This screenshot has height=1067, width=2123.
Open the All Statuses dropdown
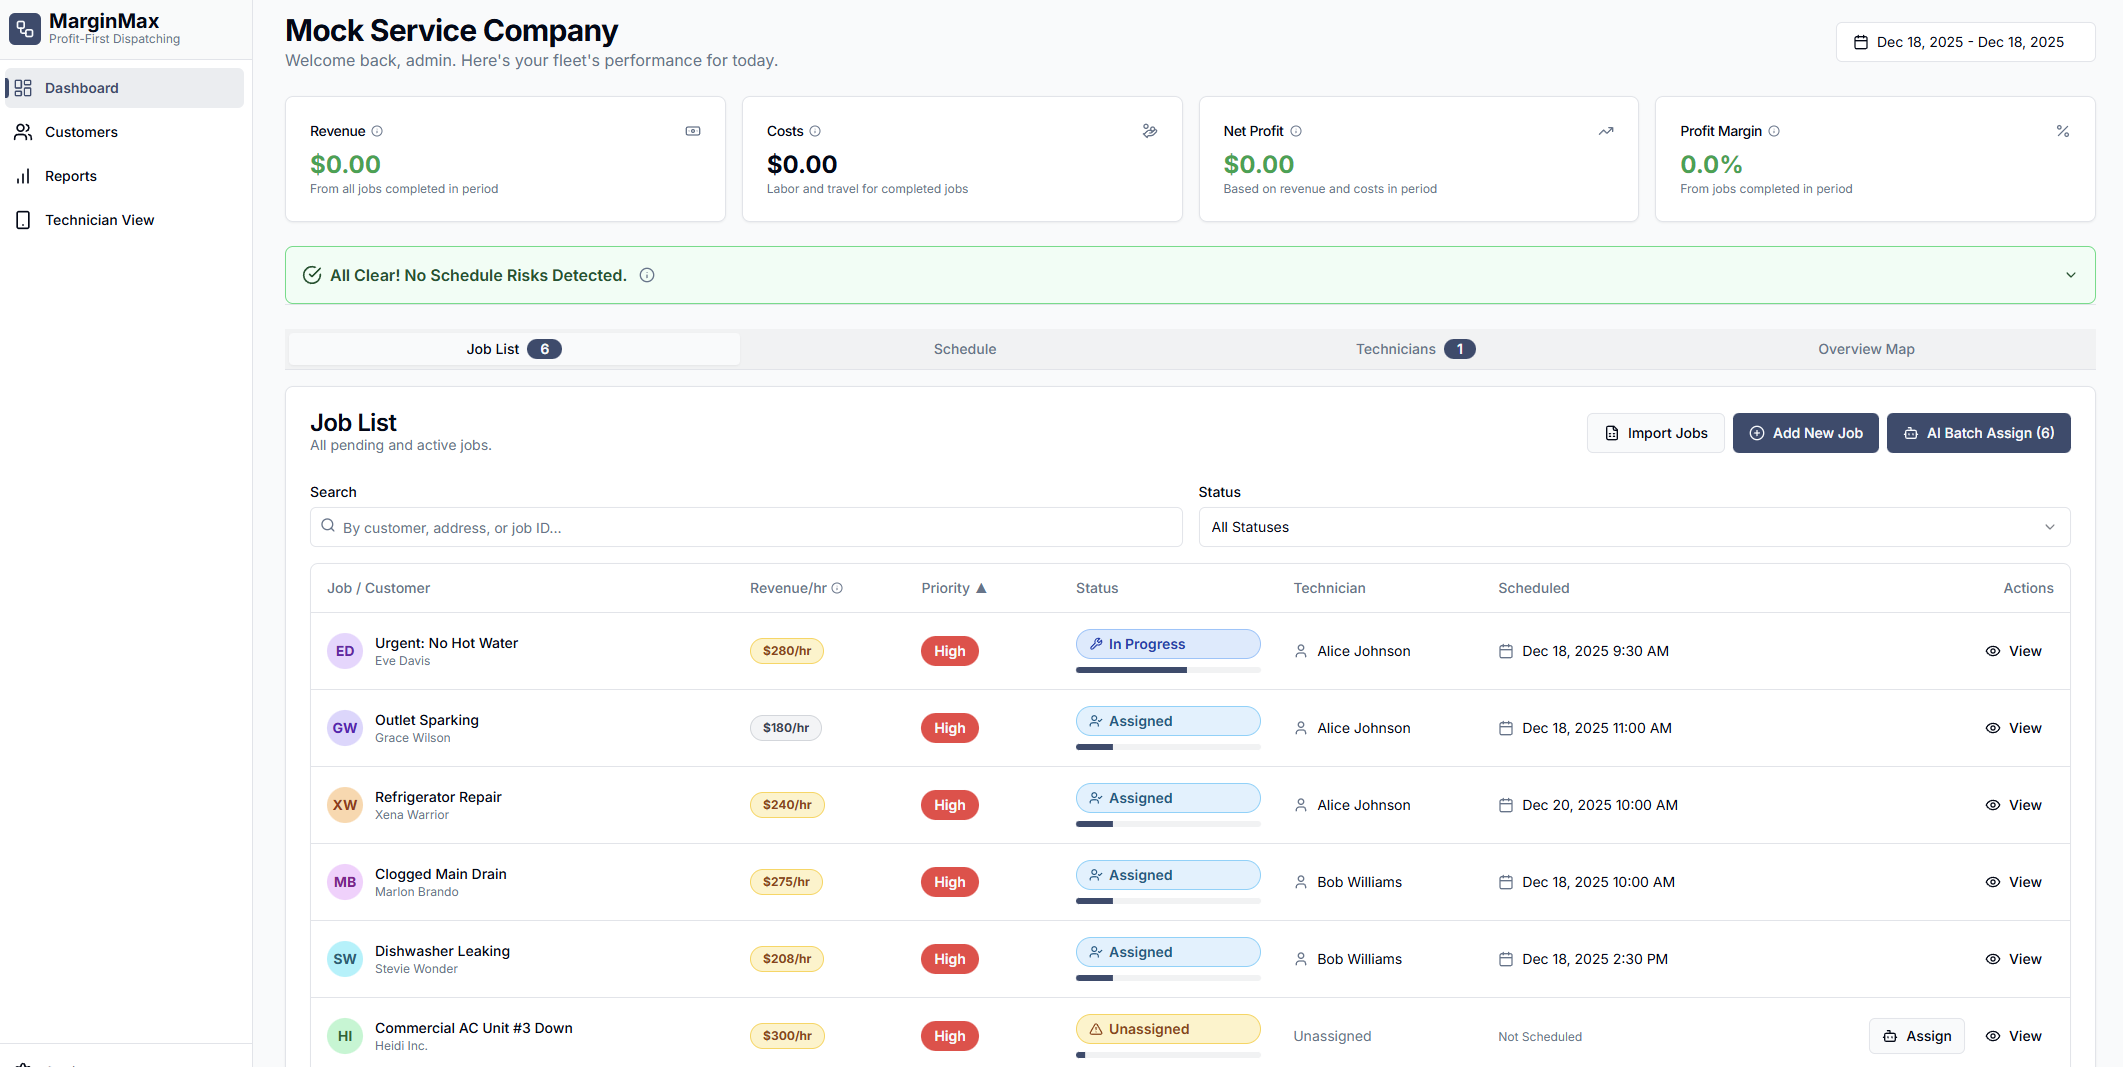[x=1633, y=527]
